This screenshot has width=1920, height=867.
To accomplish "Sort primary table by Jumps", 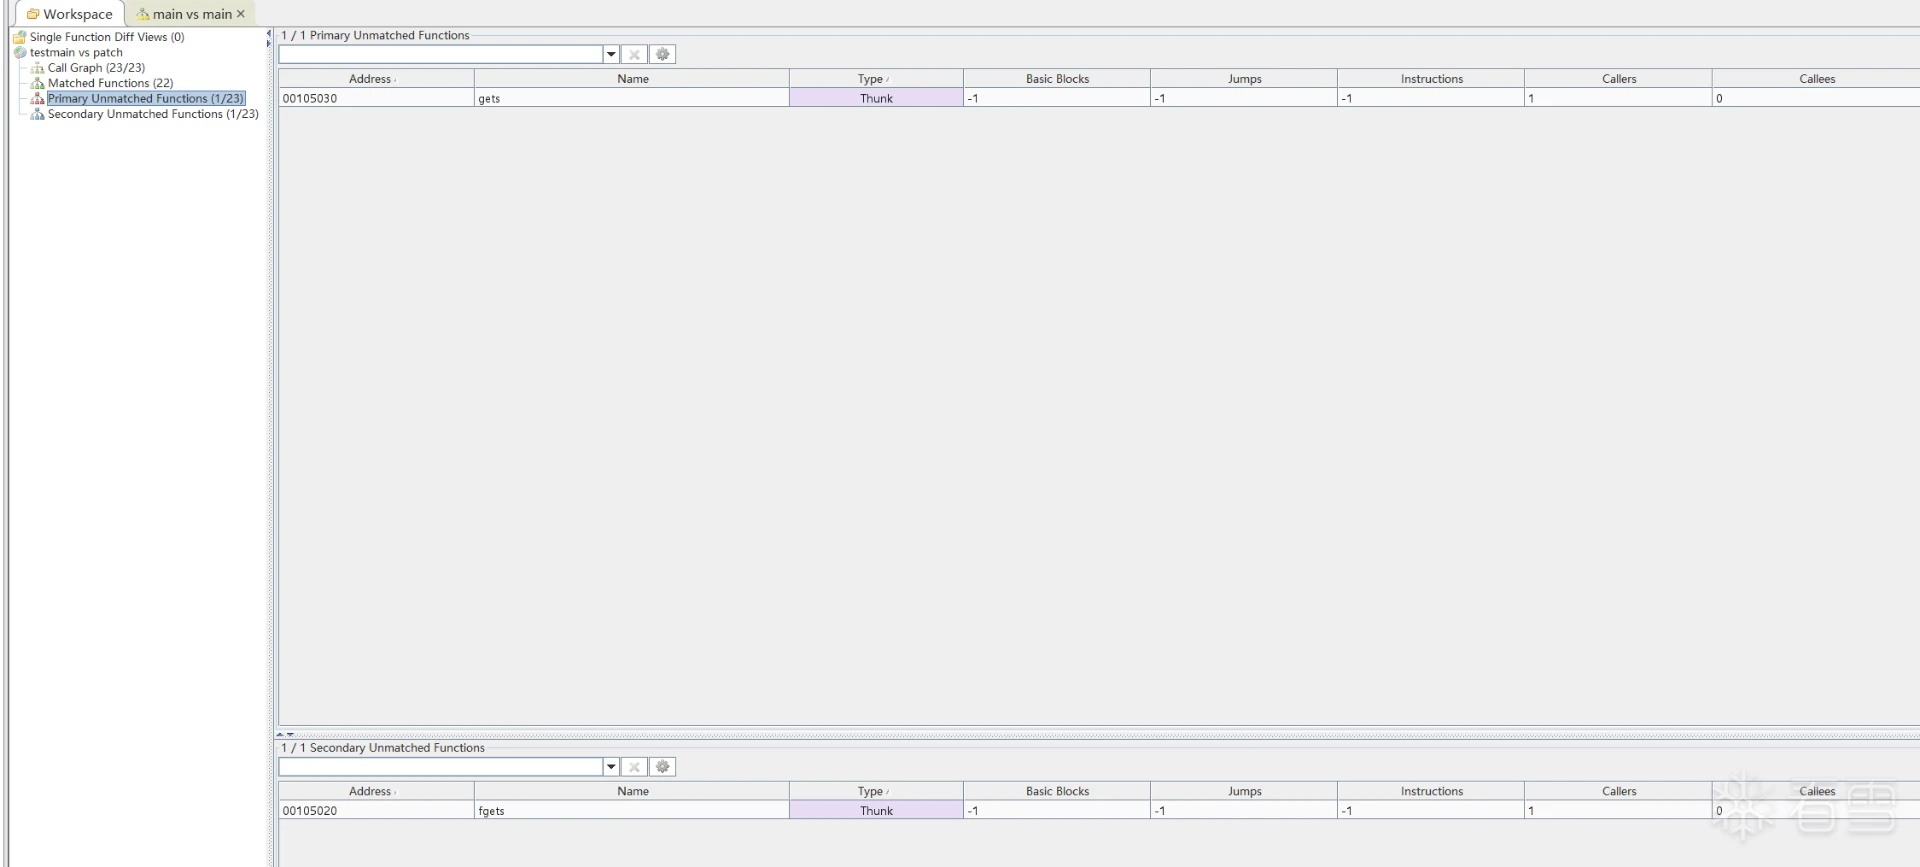I will (x=1244, y=79).
